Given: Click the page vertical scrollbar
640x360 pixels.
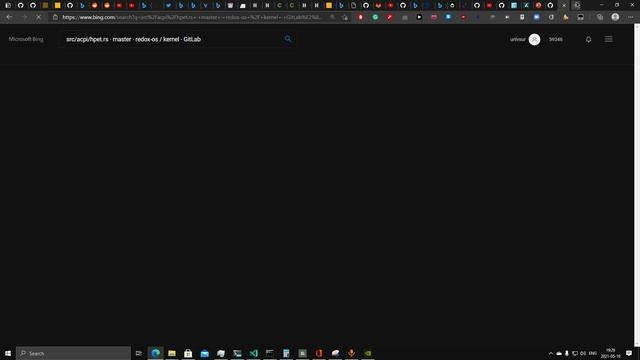Looking at the screenshot, I should click(x=637, y=184).
